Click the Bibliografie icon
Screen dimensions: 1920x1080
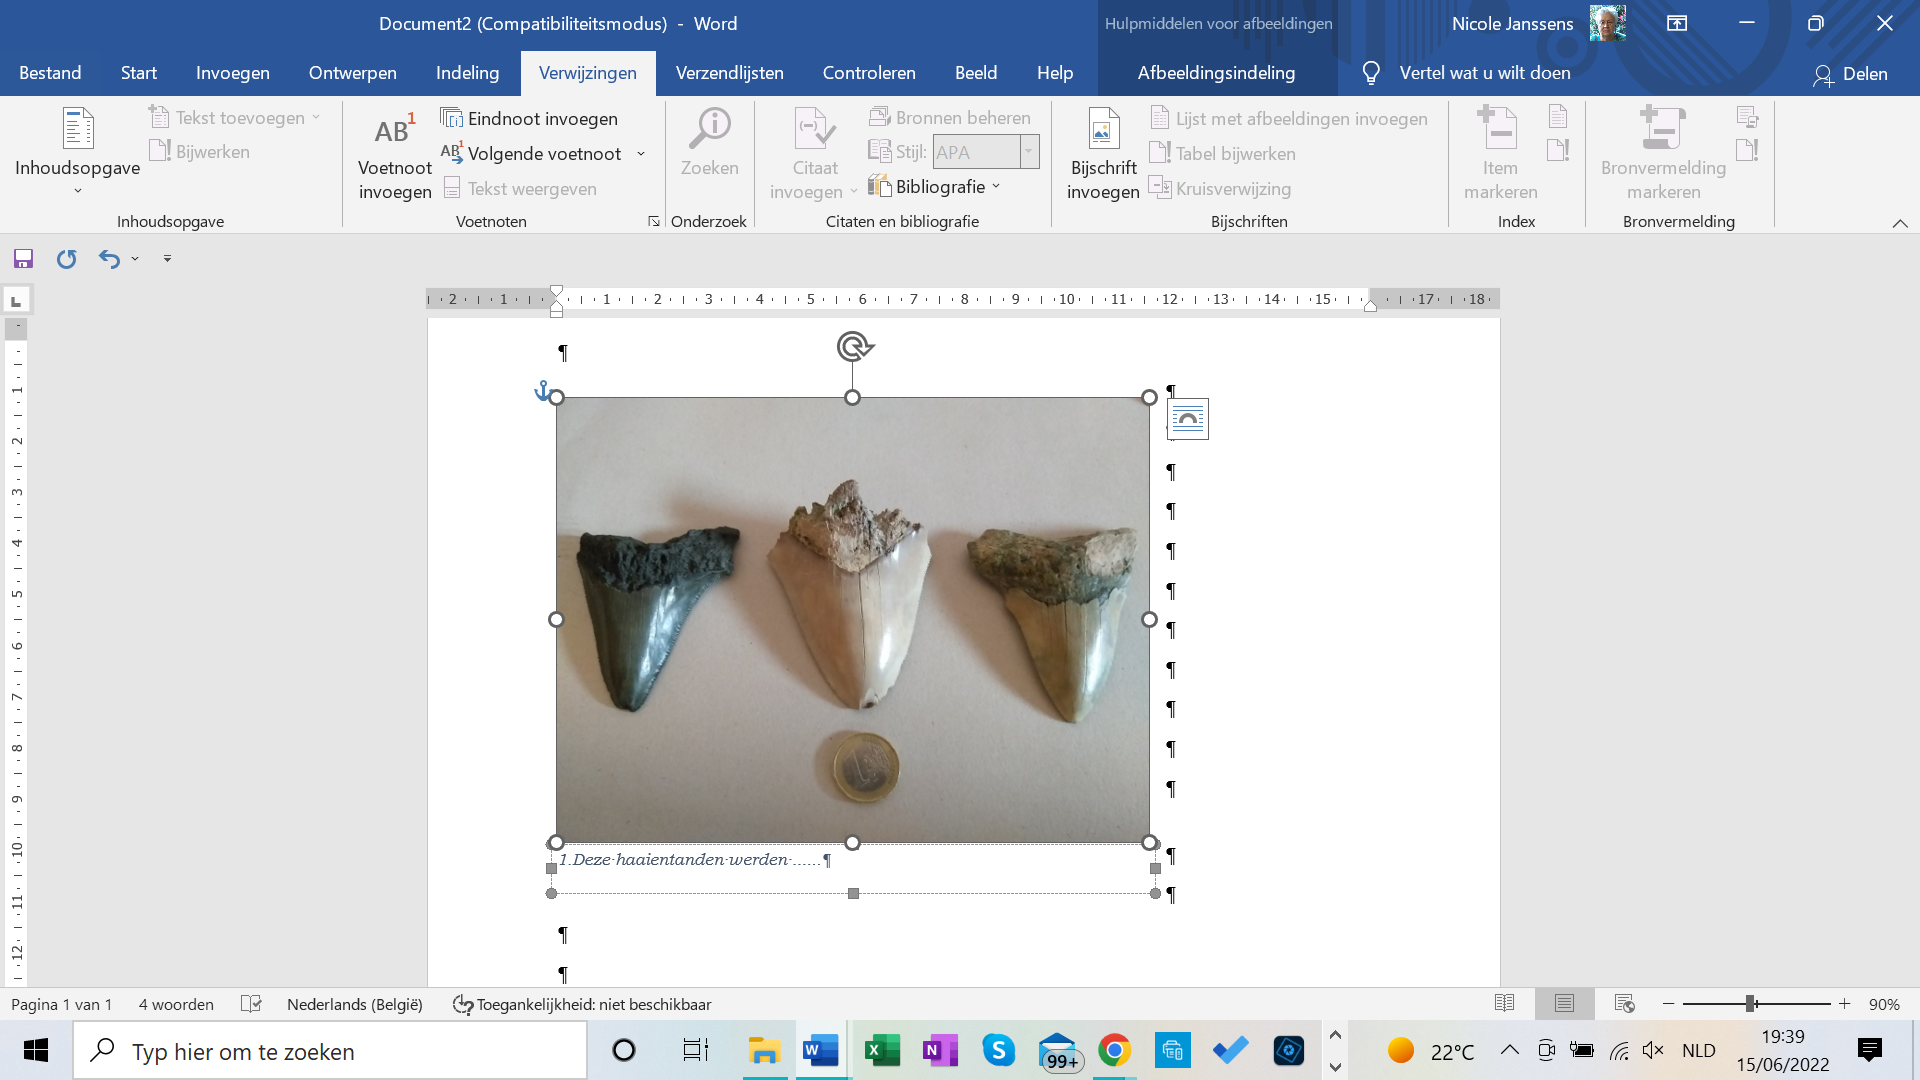(879, 186)
